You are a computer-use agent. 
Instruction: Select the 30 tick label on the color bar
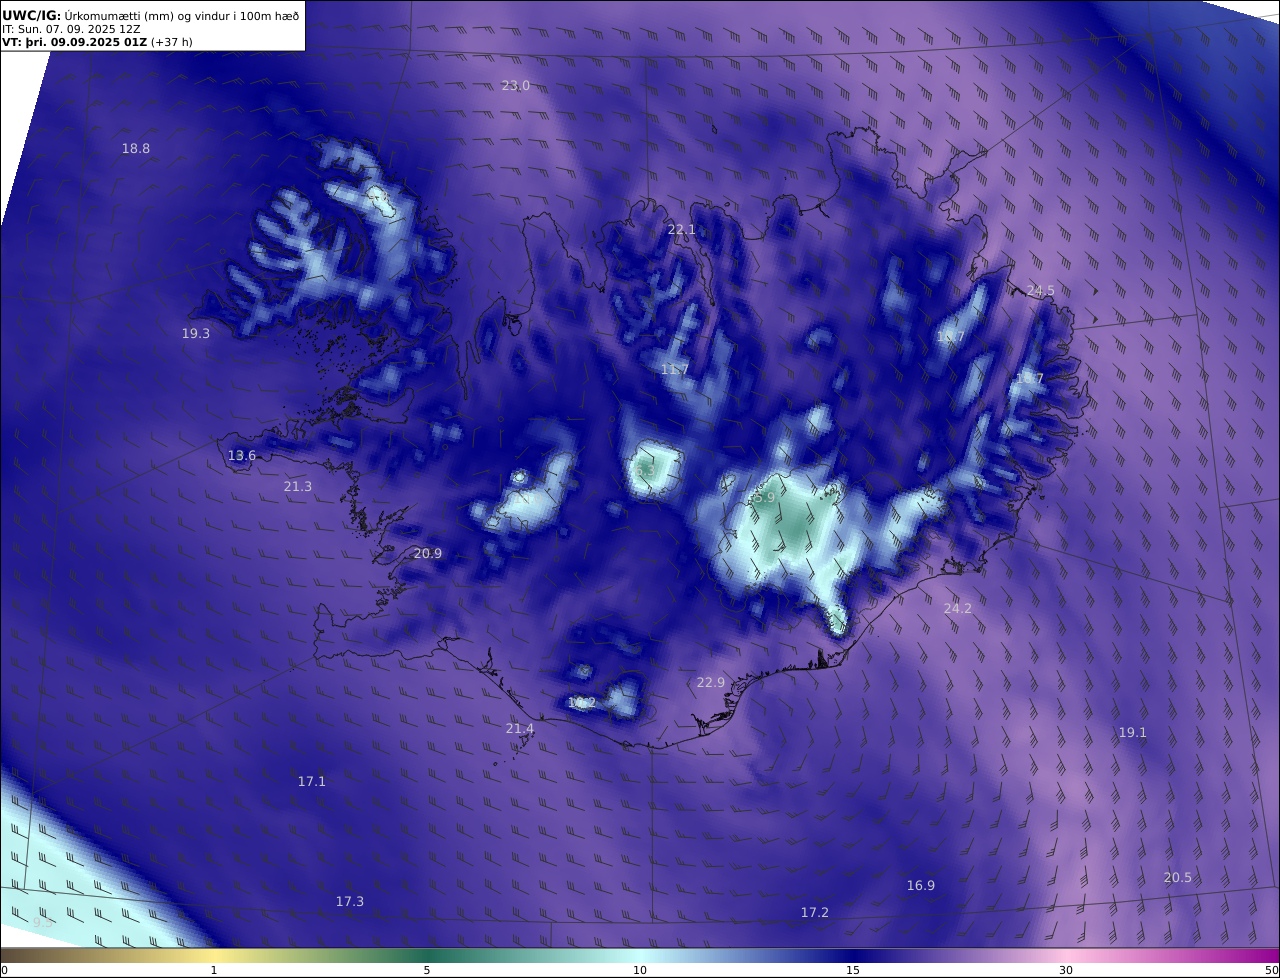[1066, 970]
